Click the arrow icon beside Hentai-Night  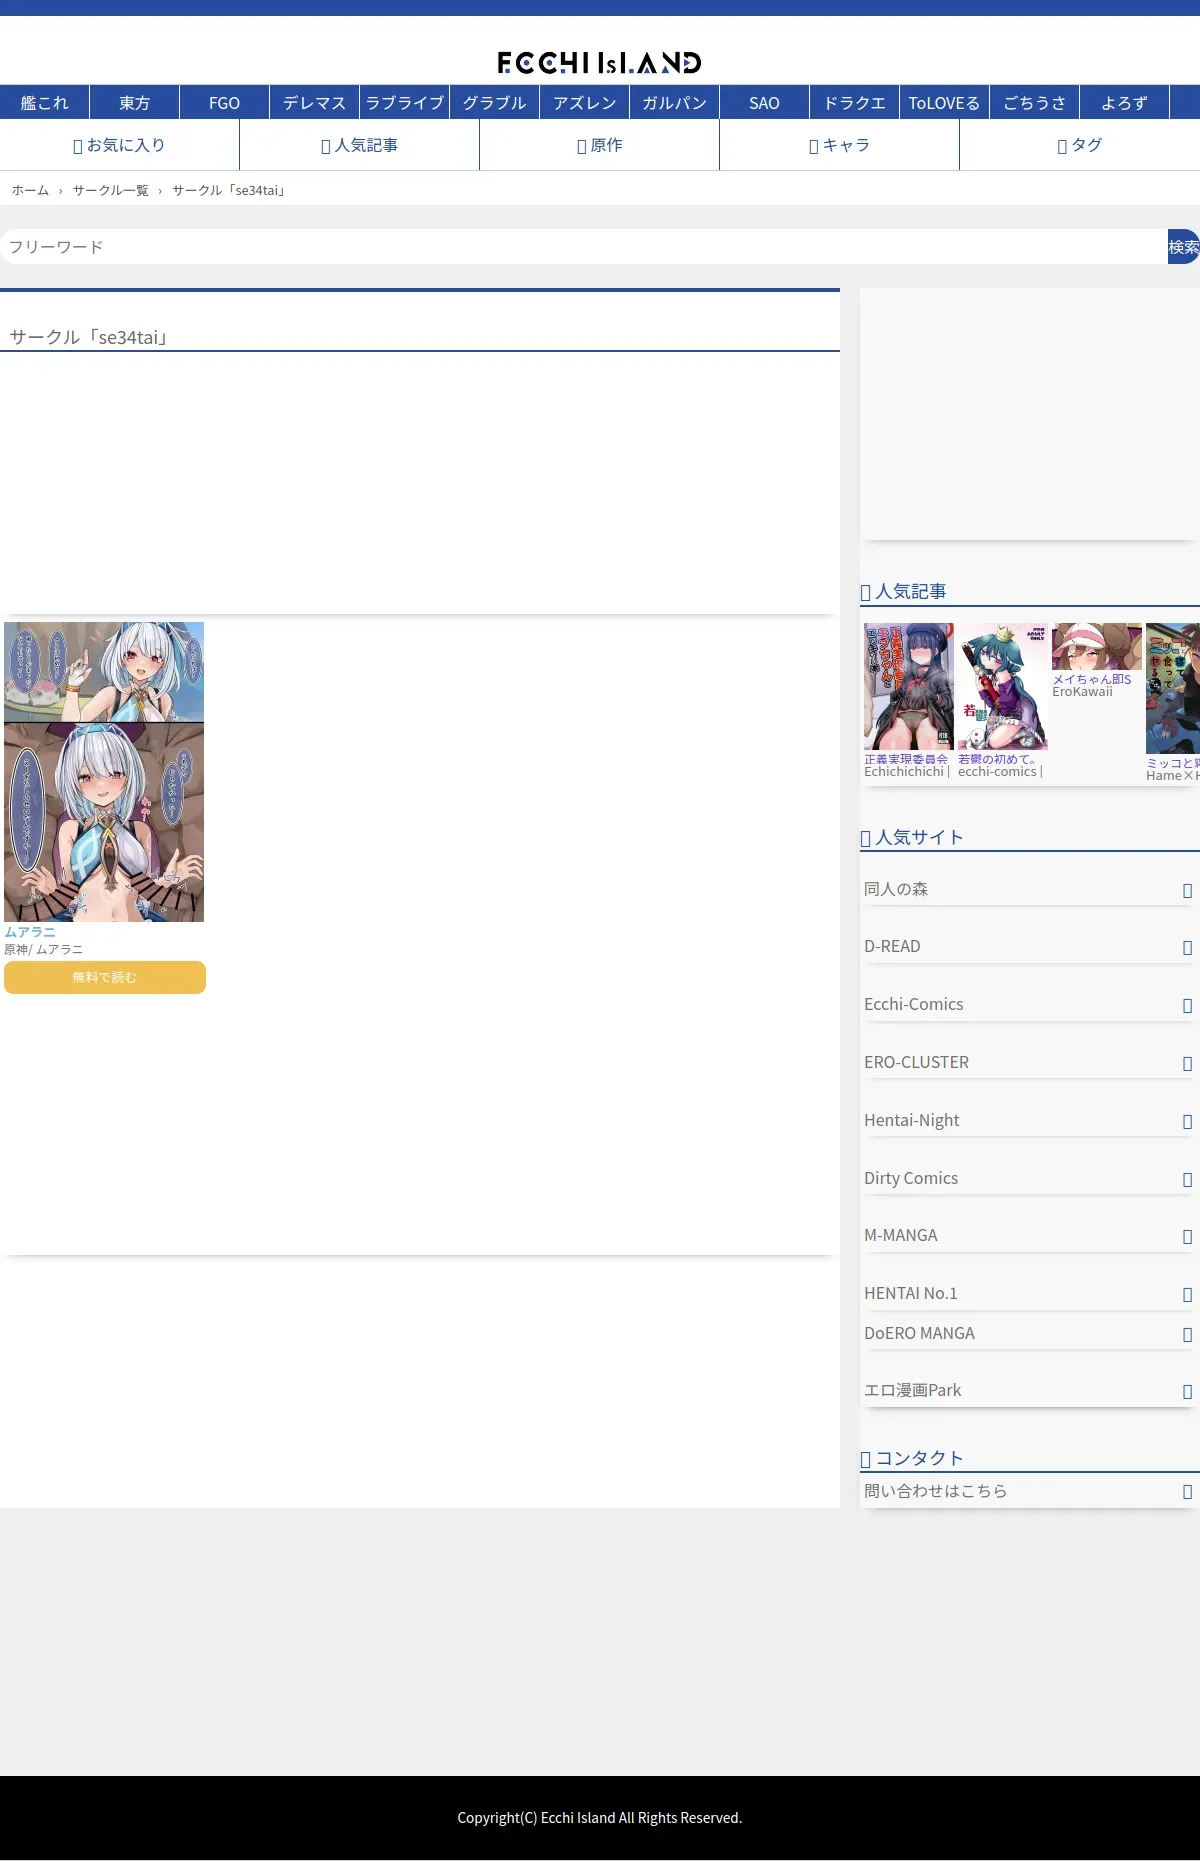[x=1187, y=1122]
